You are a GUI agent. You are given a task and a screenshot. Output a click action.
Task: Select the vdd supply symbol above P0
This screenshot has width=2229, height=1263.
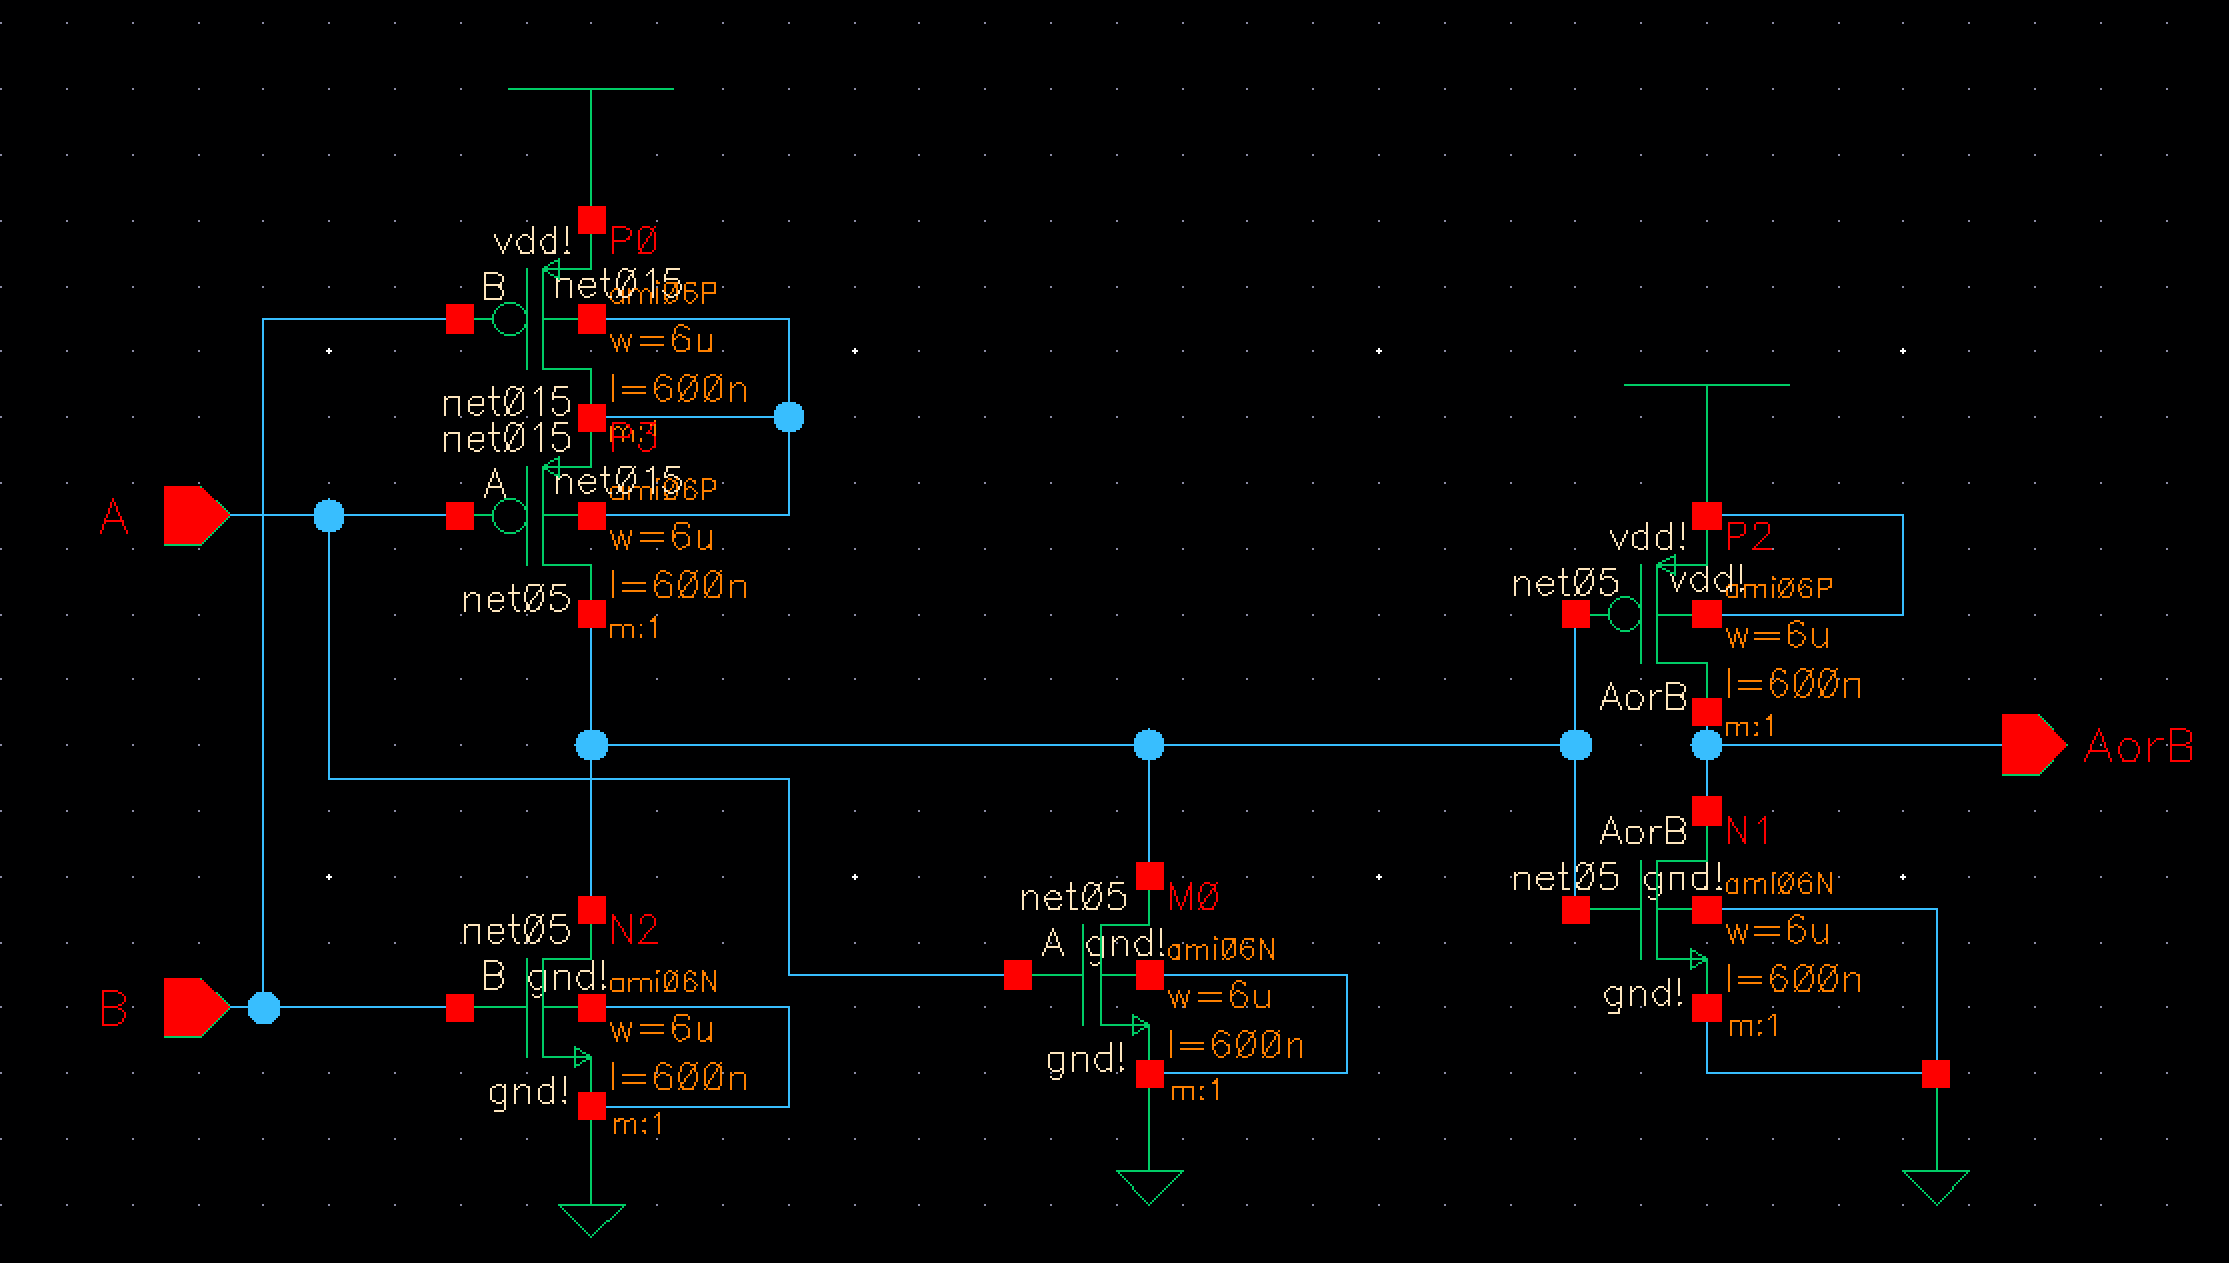(591, 90)
